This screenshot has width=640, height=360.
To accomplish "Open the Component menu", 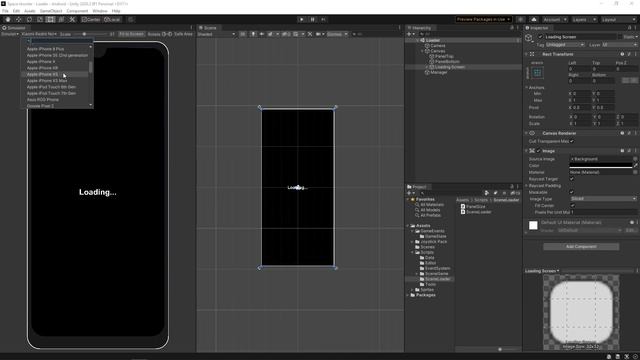I will click(x=77, y=11).
